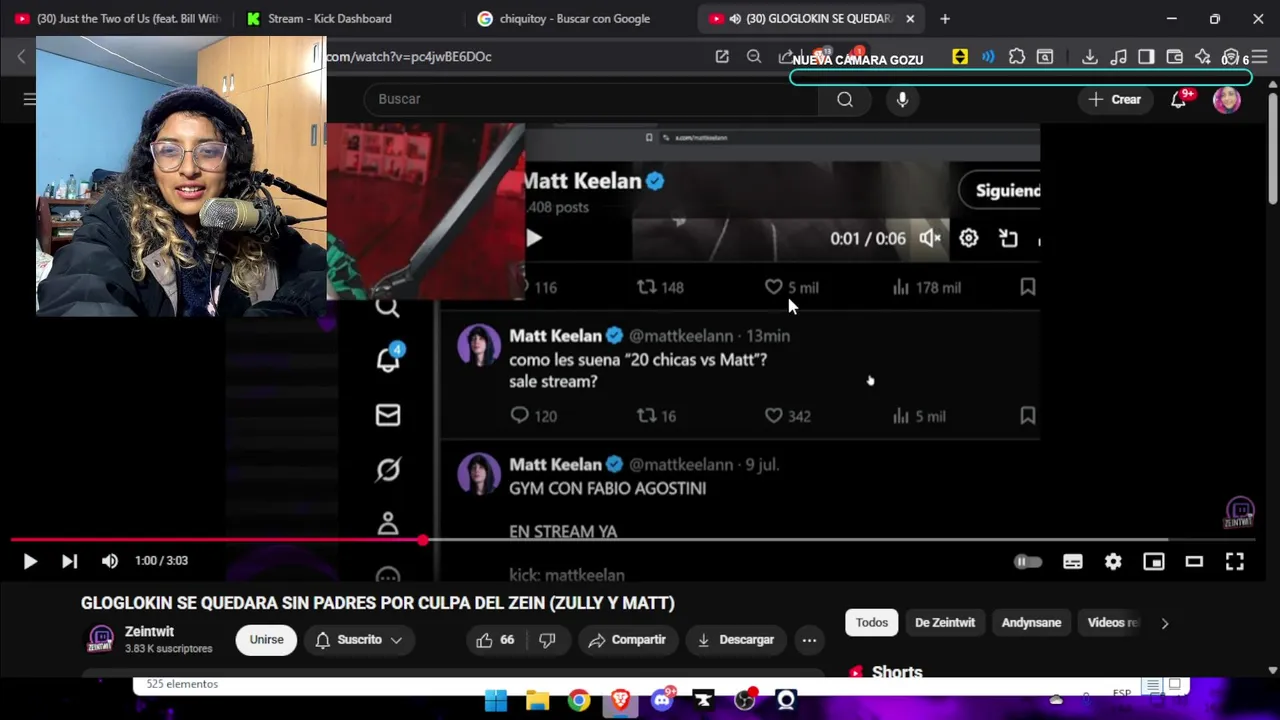Reply to the "20 chicas vs Matt" tweet
The height and width of the screenshot is (720, 1280).
pos(520,416)
